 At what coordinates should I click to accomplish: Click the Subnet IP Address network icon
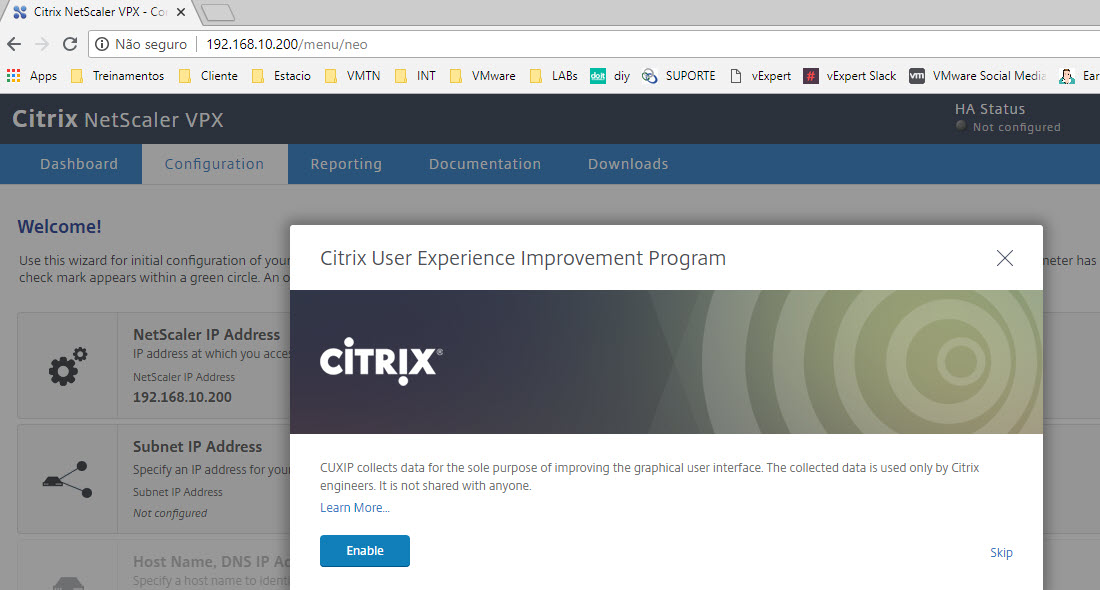tap(68, 478)
